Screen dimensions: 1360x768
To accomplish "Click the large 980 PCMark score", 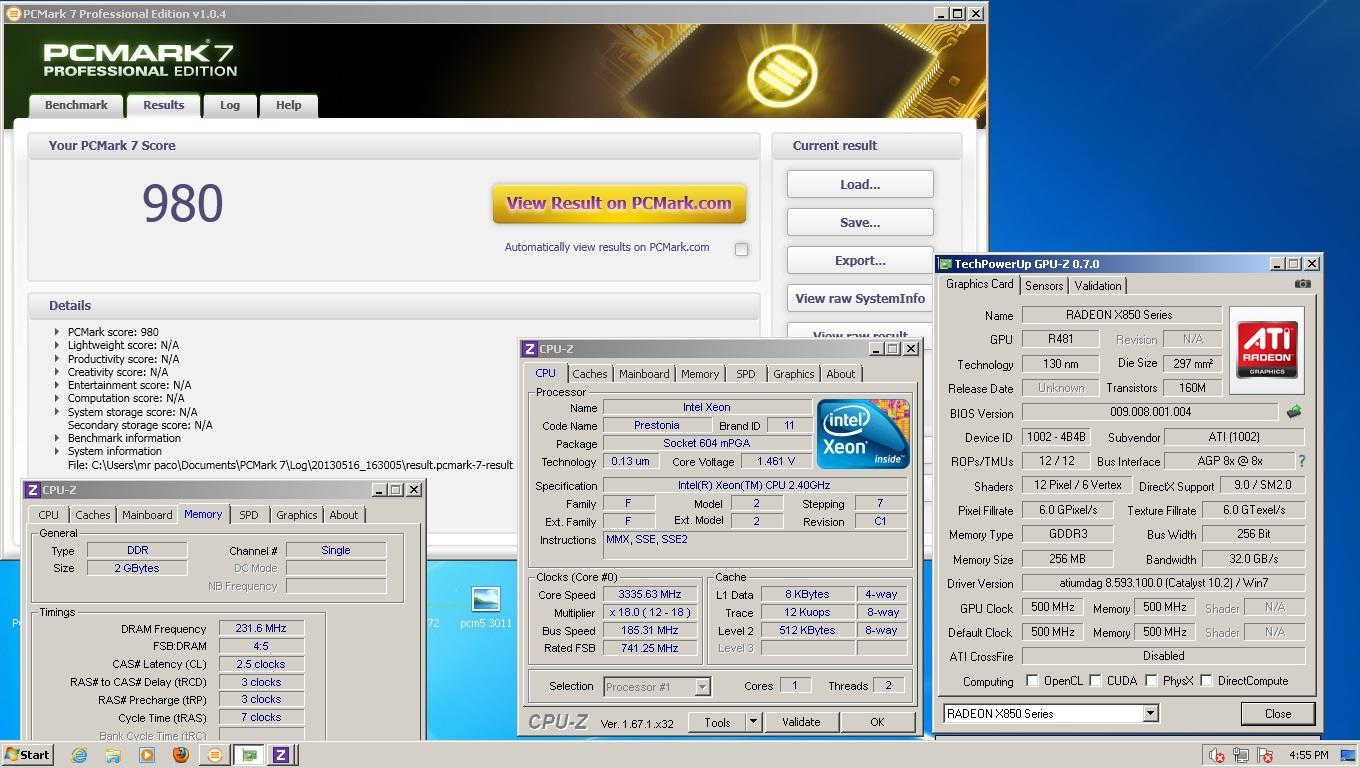I will [x=182, y=203].
